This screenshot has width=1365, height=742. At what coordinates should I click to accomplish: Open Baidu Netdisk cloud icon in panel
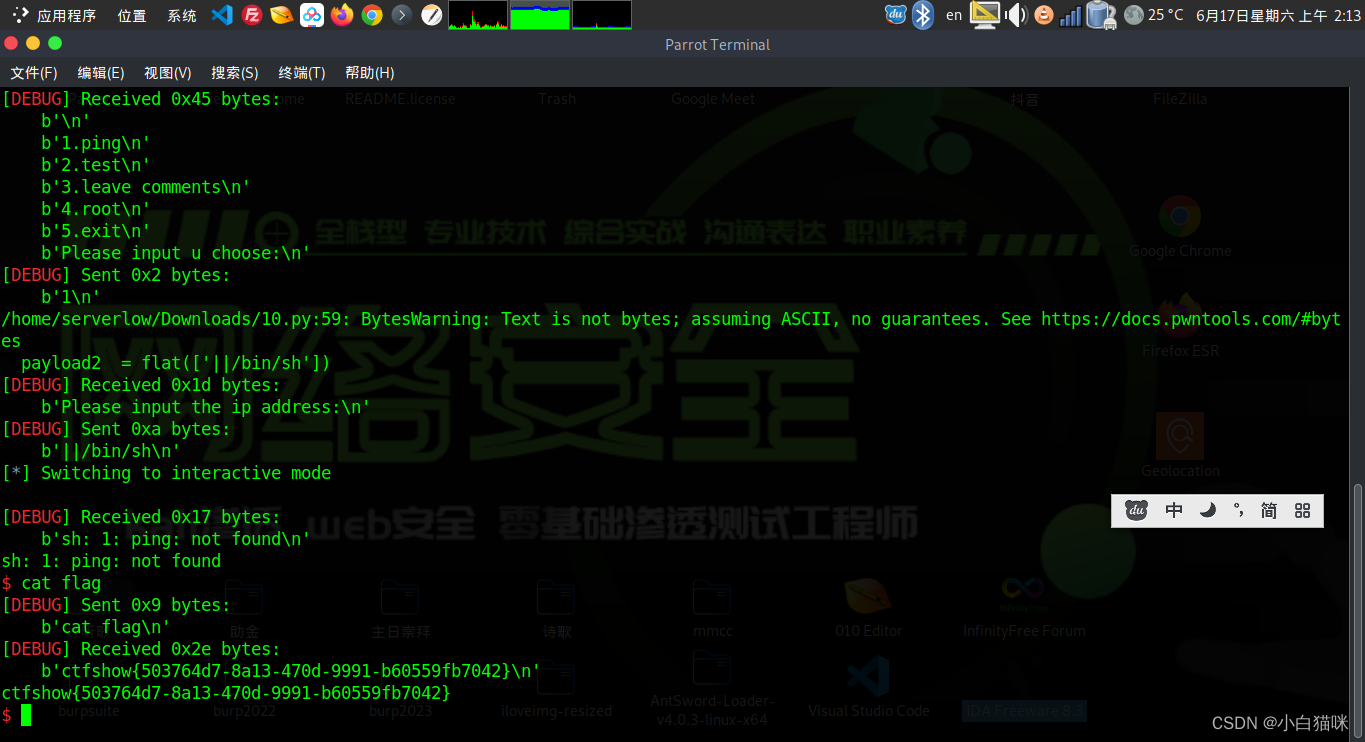click(312, 15)
